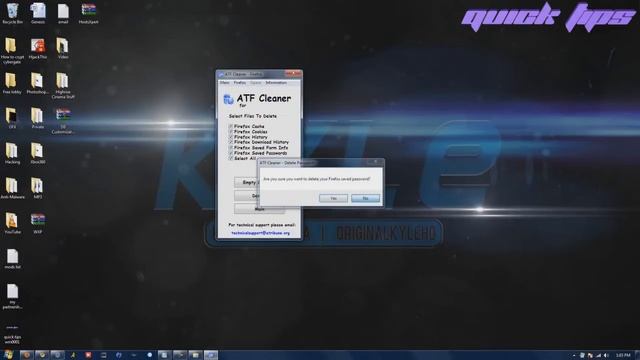Toggle the Firefox Saved Passwords checkbox

click(231, 153)
